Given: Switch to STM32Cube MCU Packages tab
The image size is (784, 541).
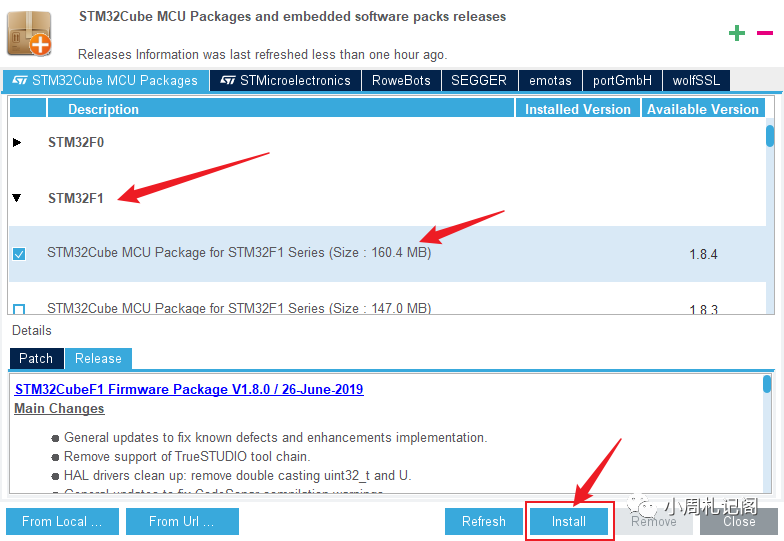Looking at the screenshot, I should (x=106, y=80).
